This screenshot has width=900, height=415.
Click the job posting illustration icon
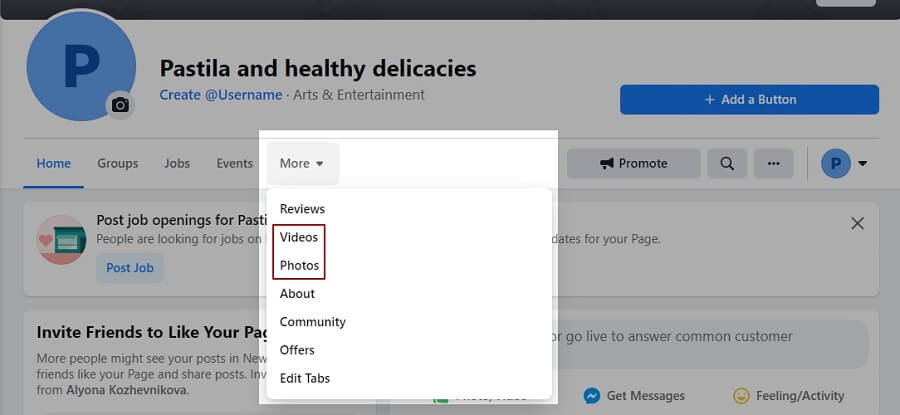point(61,239)
